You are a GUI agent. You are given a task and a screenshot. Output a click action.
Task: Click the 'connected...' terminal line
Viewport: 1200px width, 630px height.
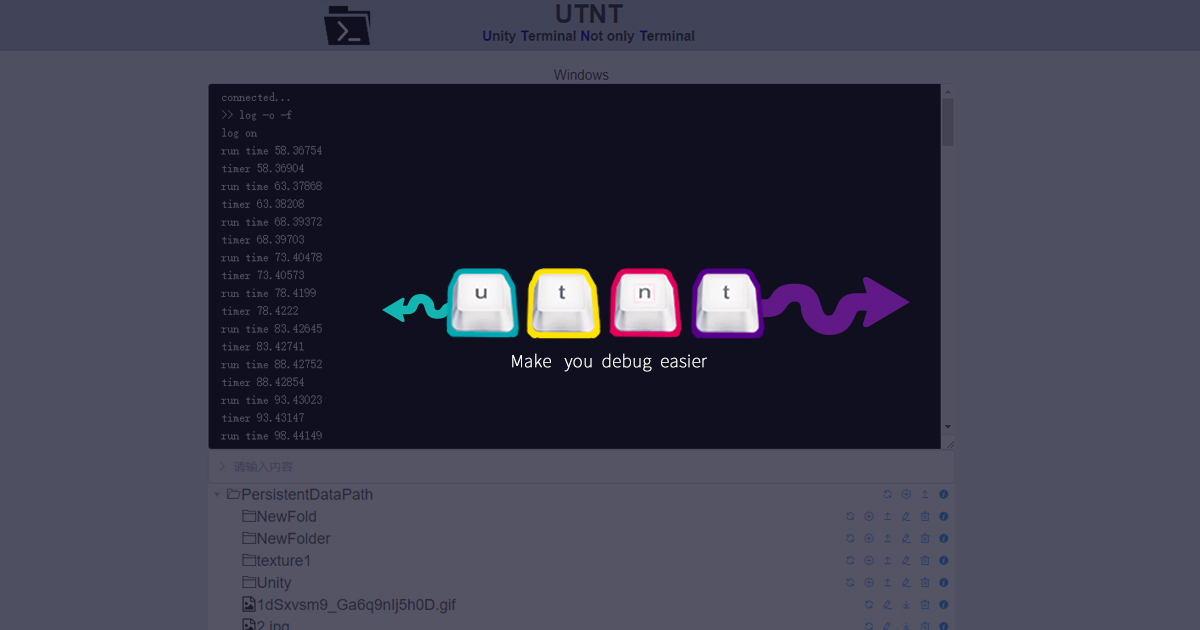click(x=256, y=97)
